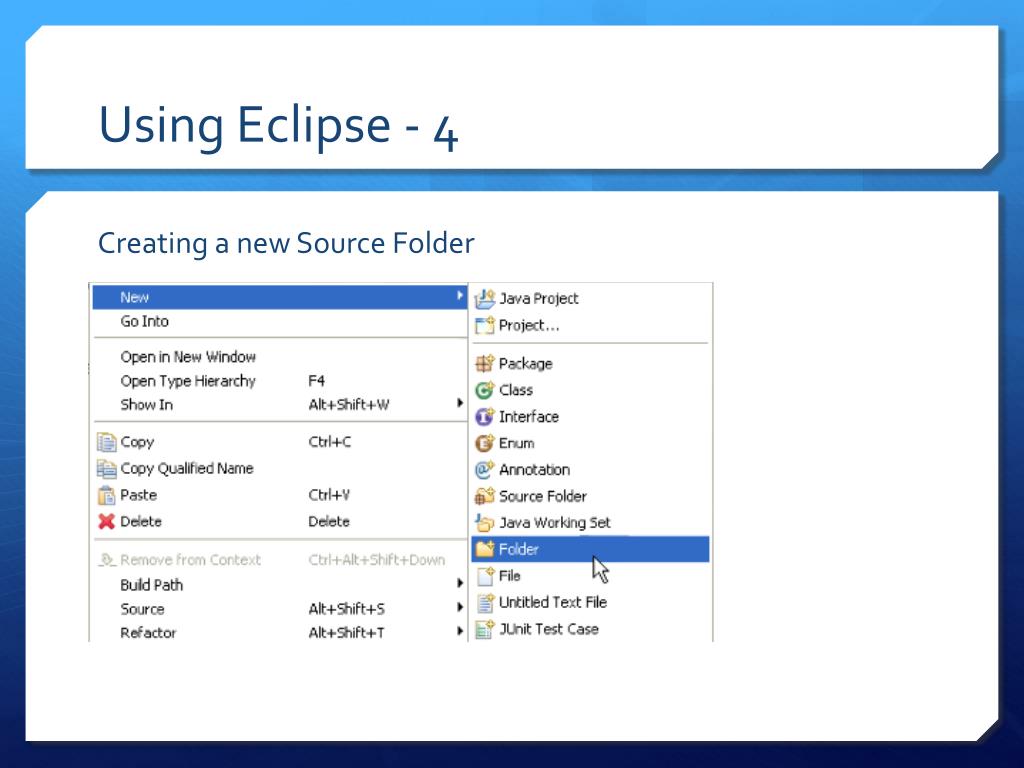Open the Refactor menu entry
This screenshot has width=1024, height=768.
(x=280, y=632)
